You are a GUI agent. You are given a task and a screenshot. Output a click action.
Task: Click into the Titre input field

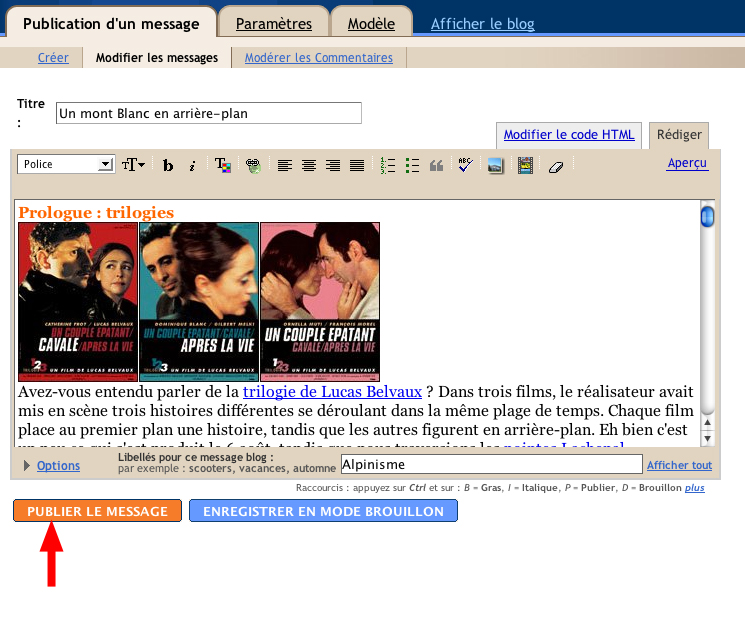pyautogui.click(x=209, y=113)
